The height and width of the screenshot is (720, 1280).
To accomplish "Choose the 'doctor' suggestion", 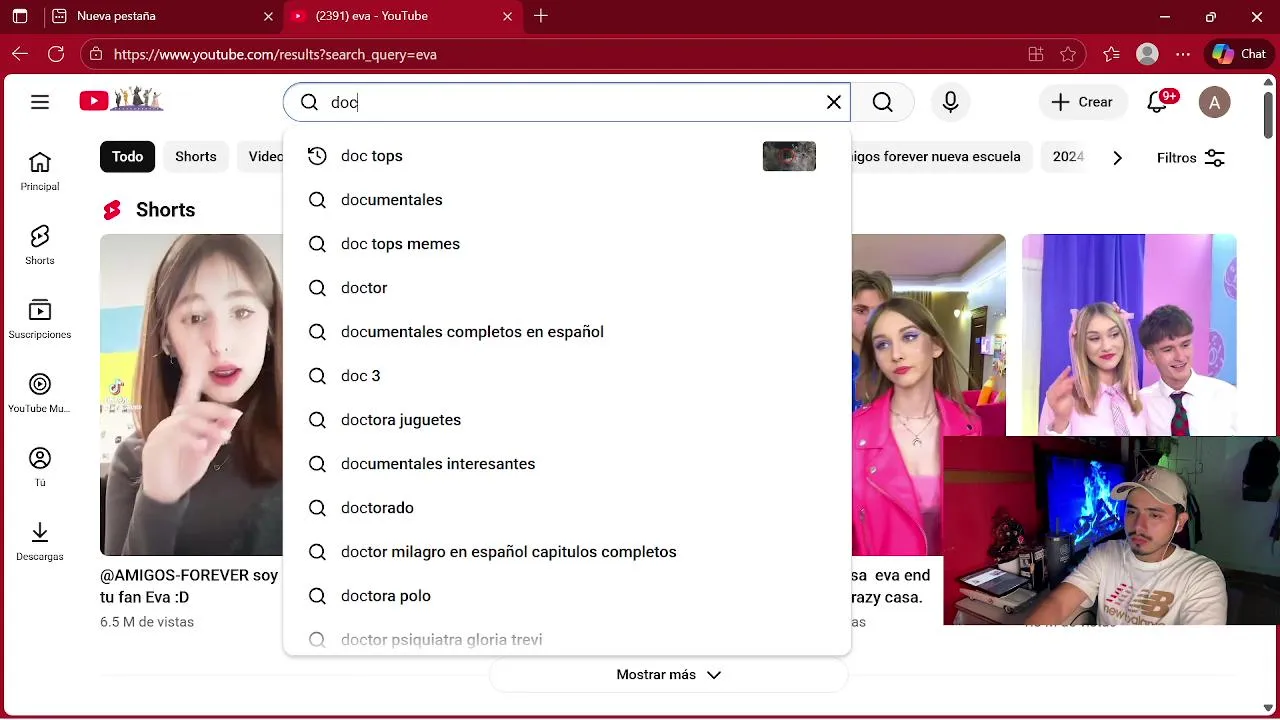I will pyautogui.click(x=567, y=288).
